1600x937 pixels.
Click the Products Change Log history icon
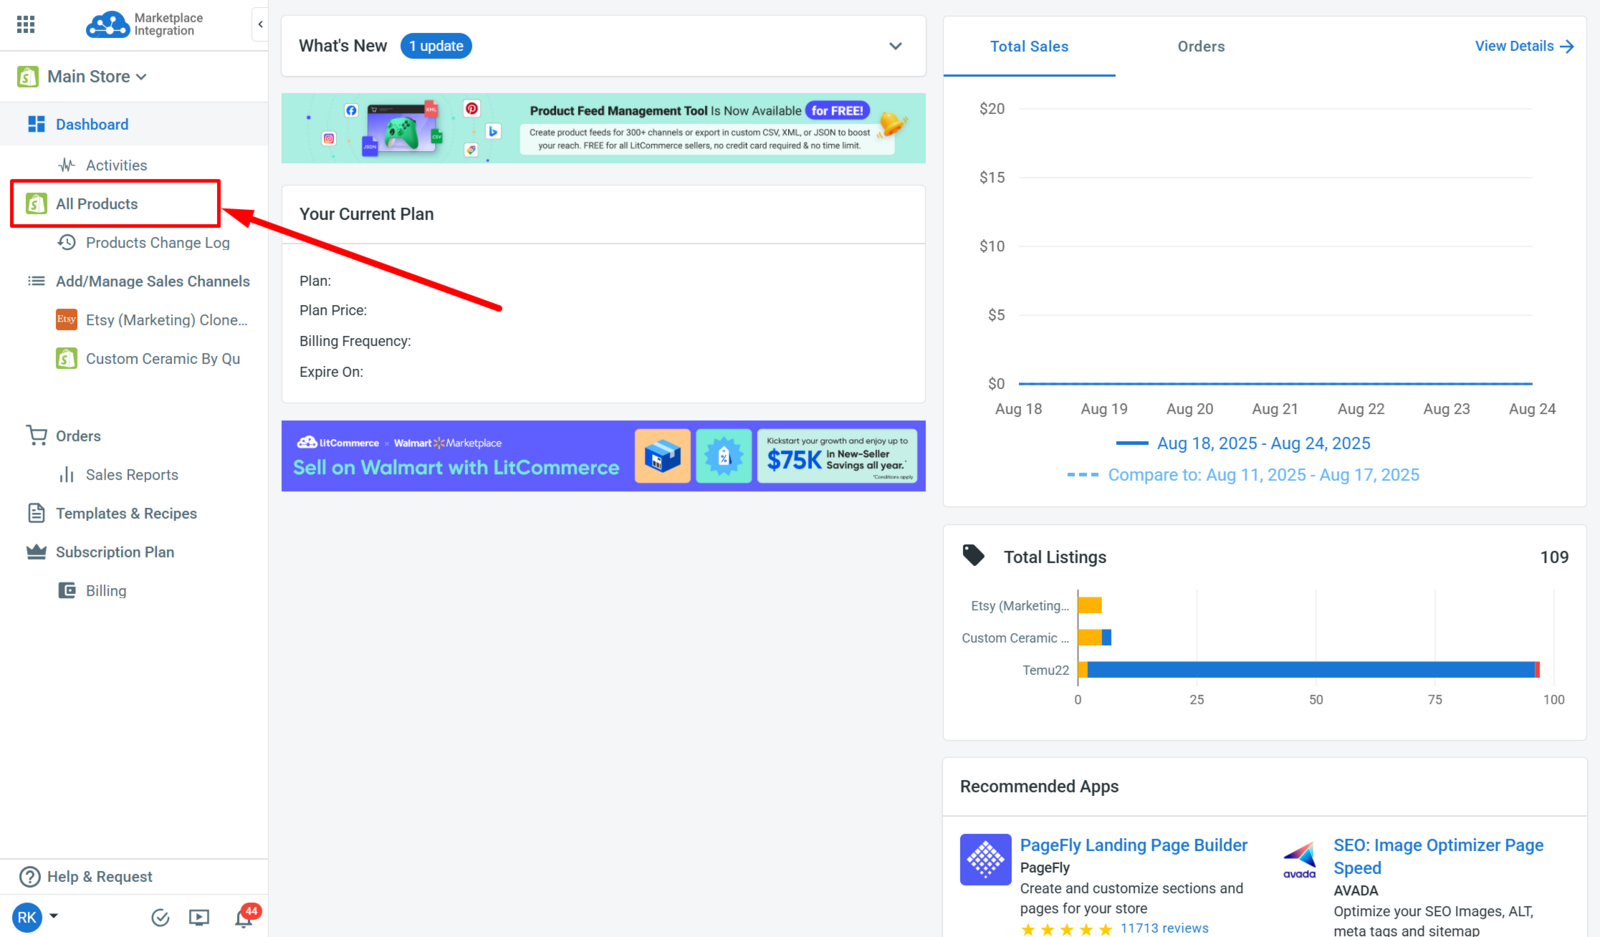67,242
